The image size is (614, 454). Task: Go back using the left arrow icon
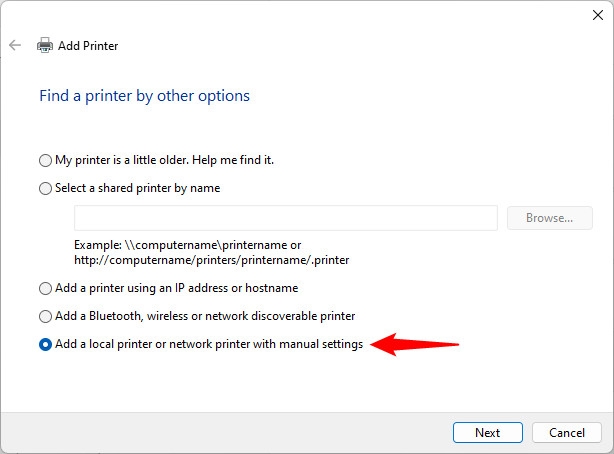(15, 45)
